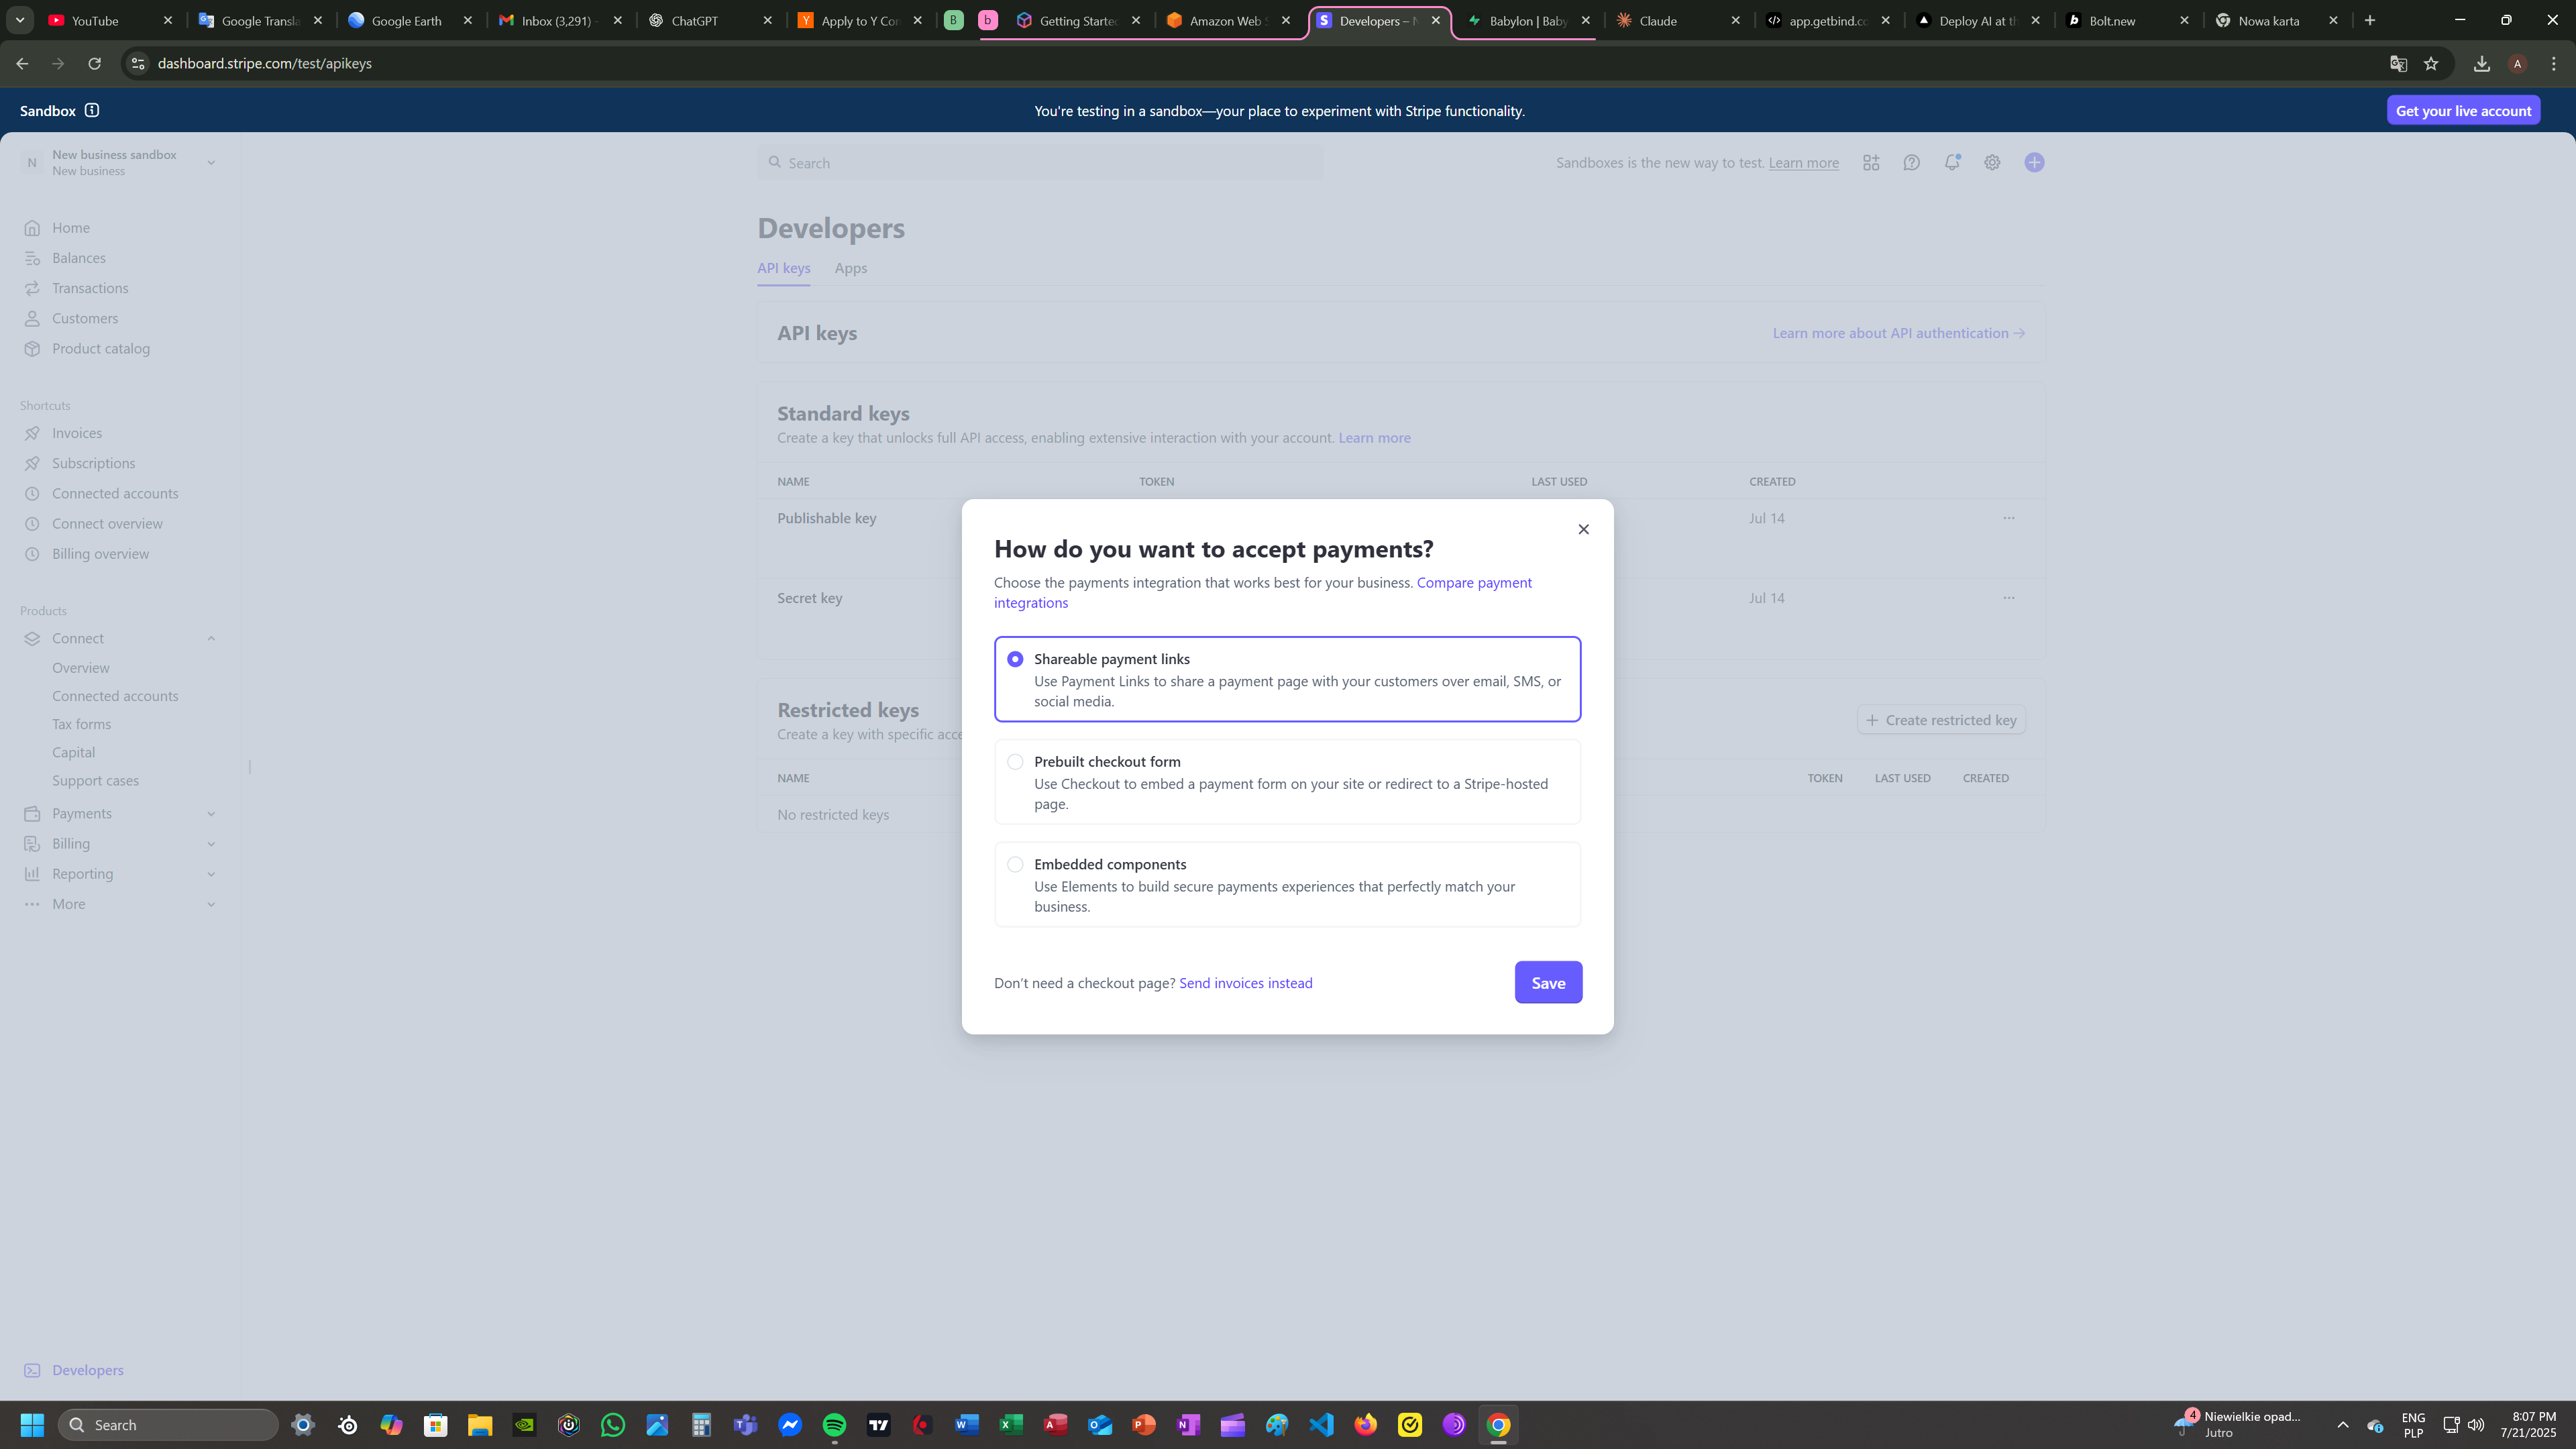Switch to the Apps tab
2576x1449 pixels.
850,268
